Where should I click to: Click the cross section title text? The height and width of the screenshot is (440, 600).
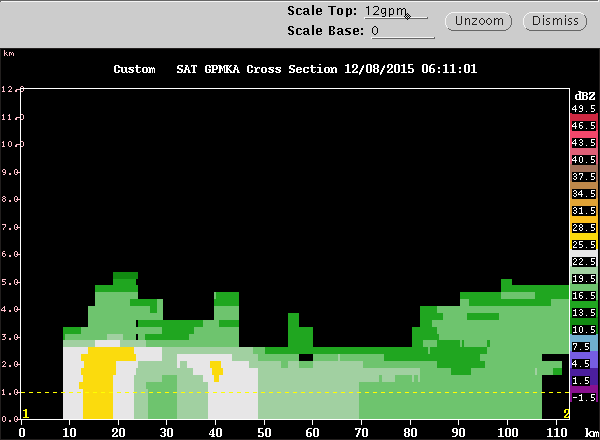tap(295, 69)
